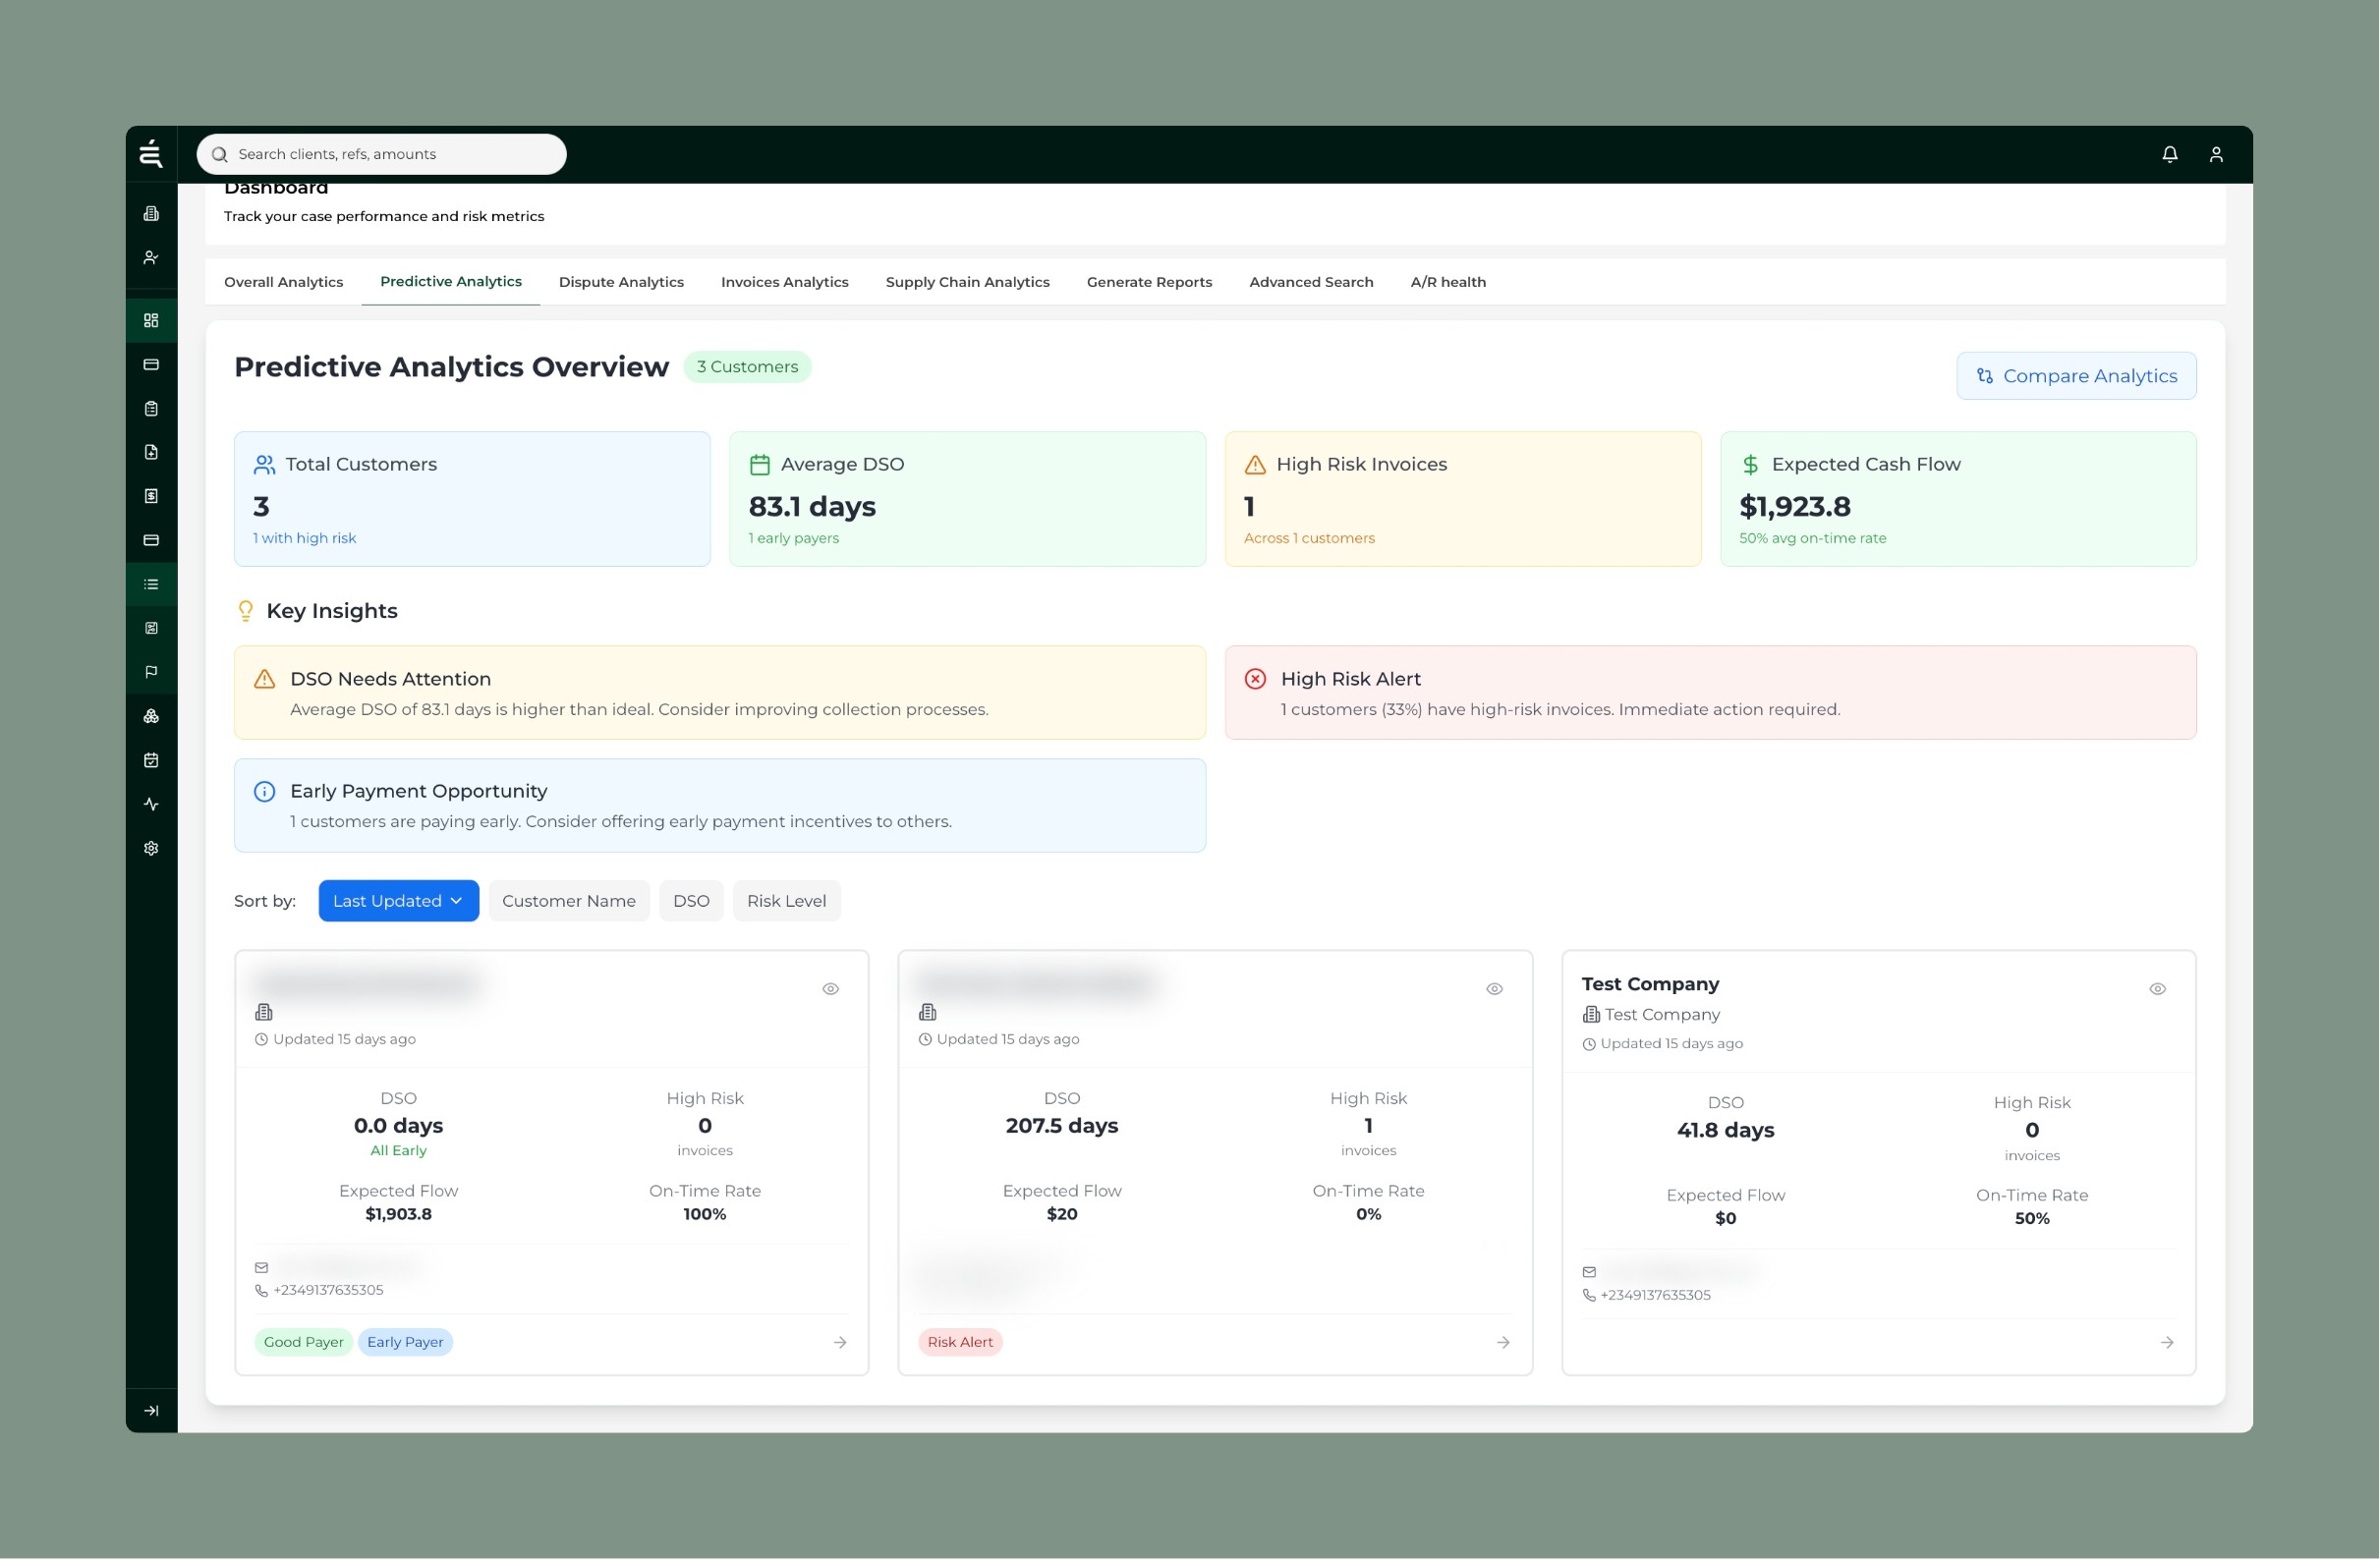The height and width of the screenshot is (1560, 2380).
Task: Click the Risk Alert tag
Action: click(959, 1342)
